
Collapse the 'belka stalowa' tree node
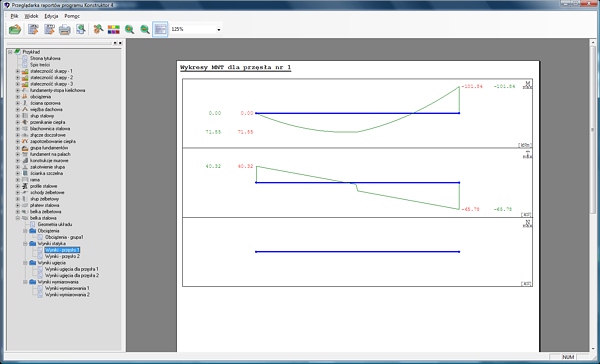(18, 218)
